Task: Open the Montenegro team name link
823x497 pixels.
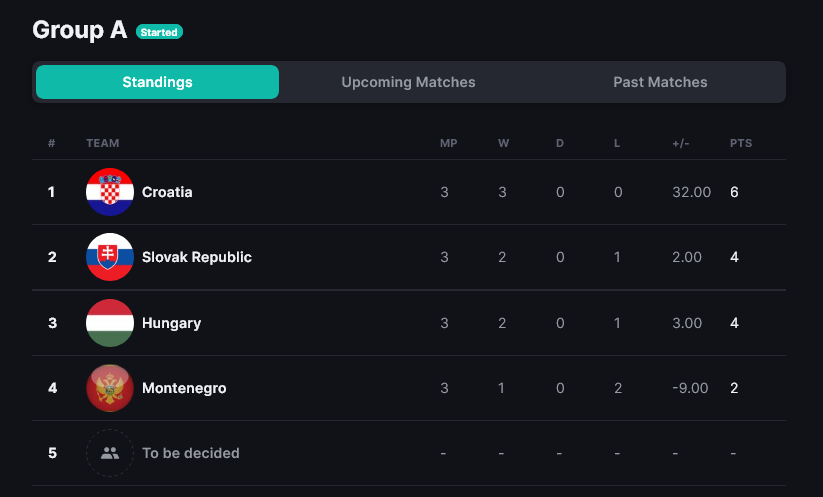Action: point(184,388)
